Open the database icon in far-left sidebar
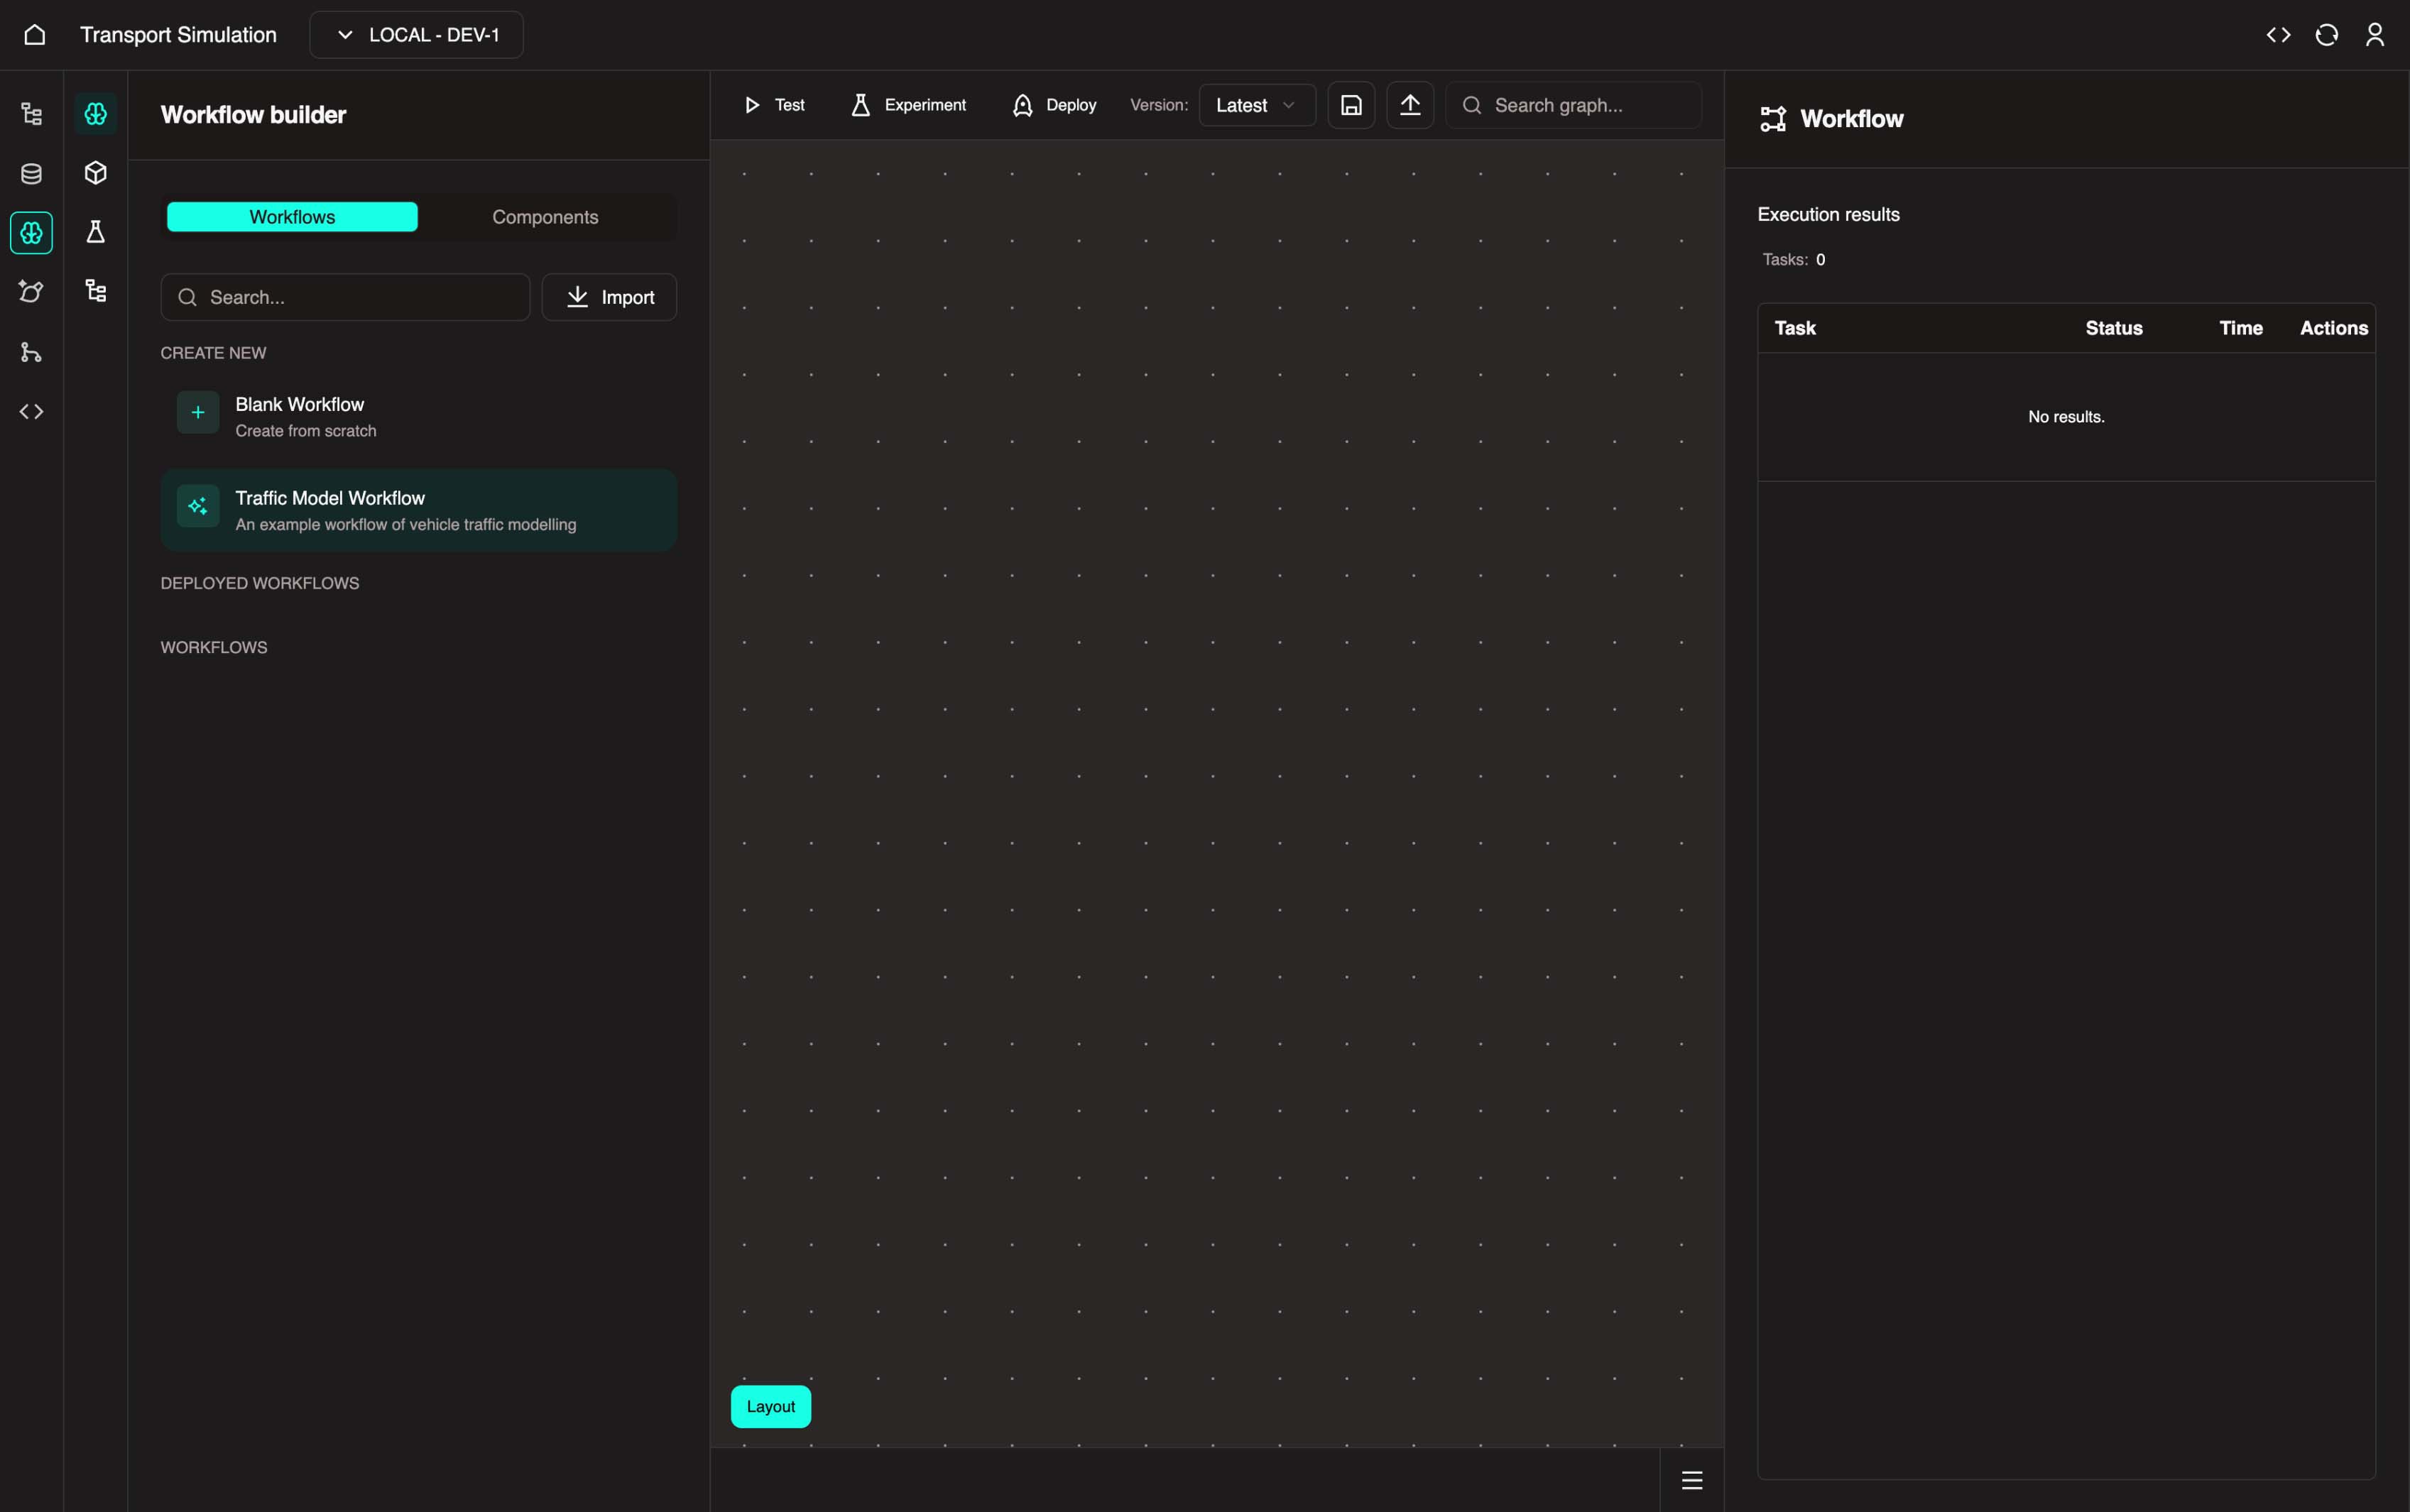2410x1512 pixels. click(32, 174)
